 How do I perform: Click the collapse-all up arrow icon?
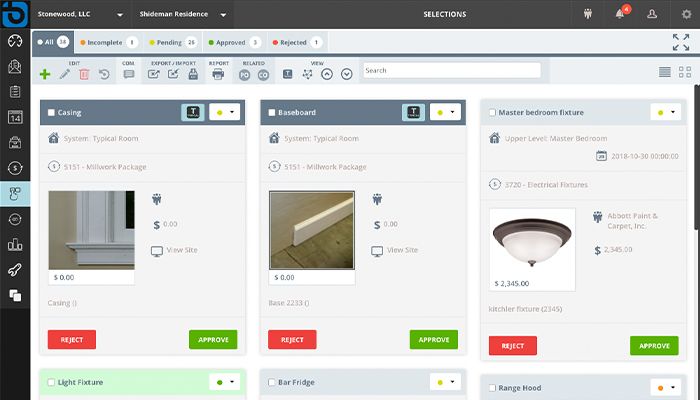(327, 74)
